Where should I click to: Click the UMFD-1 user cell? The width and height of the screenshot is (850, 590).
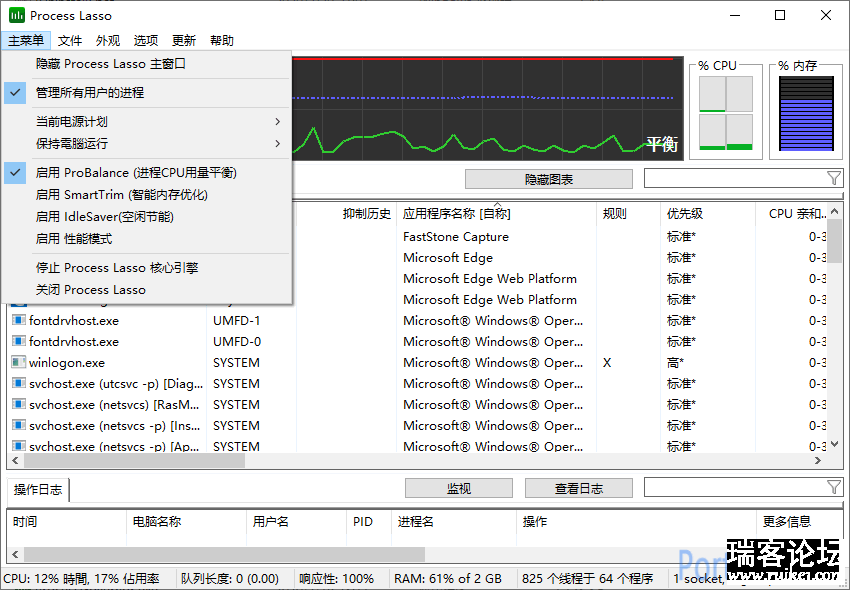236,320
